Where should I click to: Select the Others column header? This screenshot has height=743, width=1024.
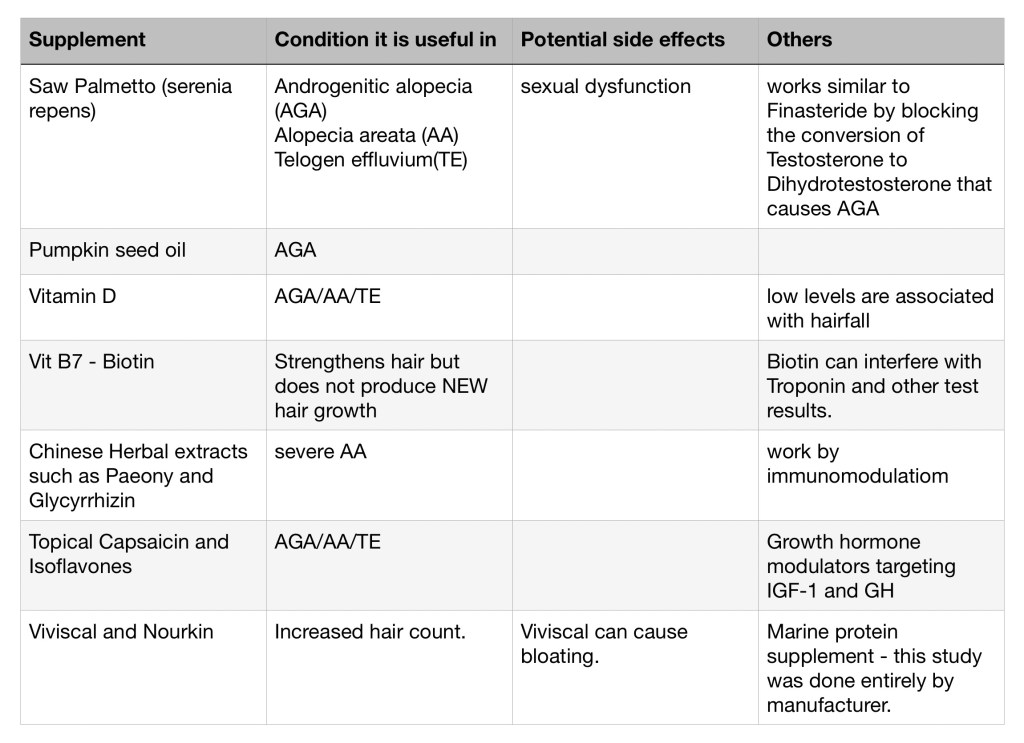click(x=799, y=40)
